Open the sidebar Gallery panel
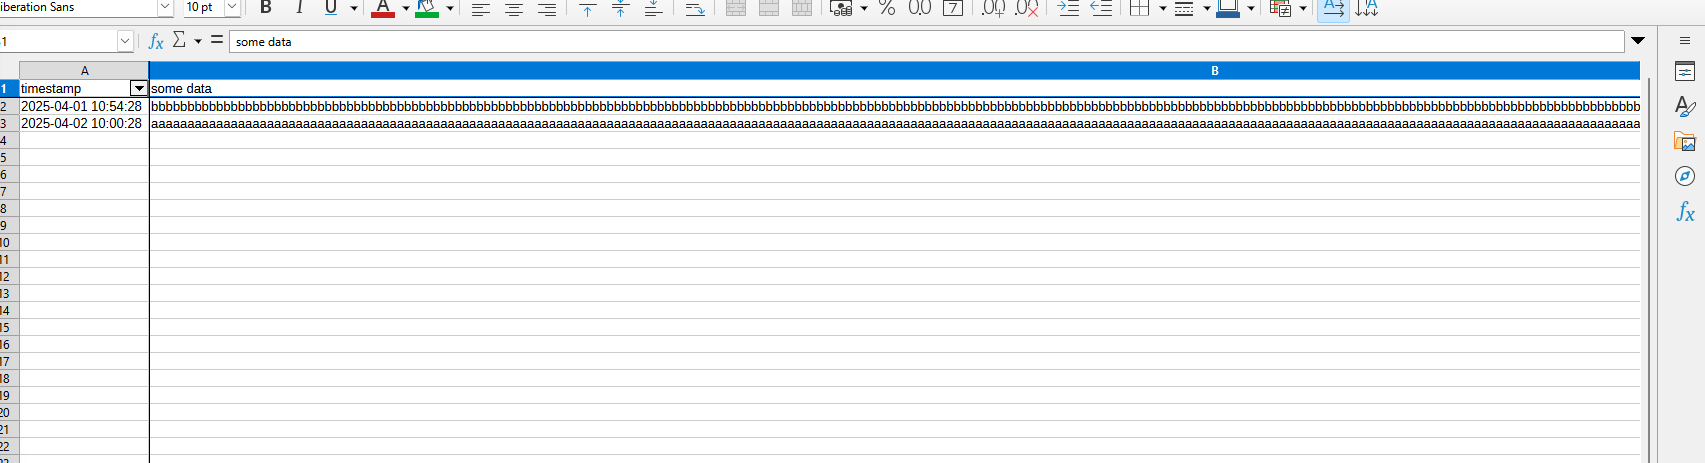The height and width of the screenshot is (463, 1705). (1685, 142)
